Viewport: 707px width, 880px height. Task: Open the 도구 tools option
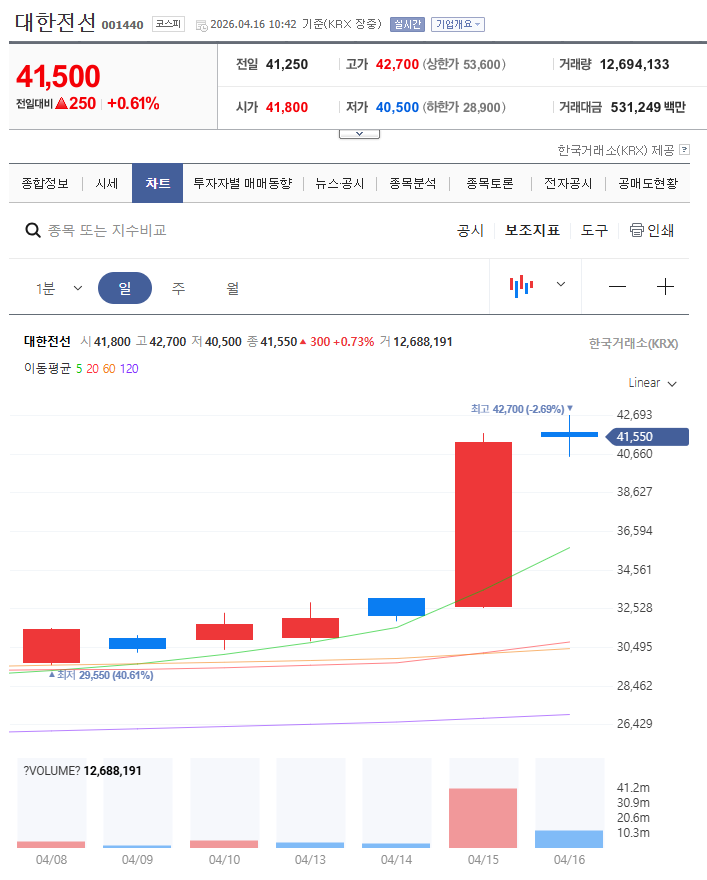click(x=594, y=230)
